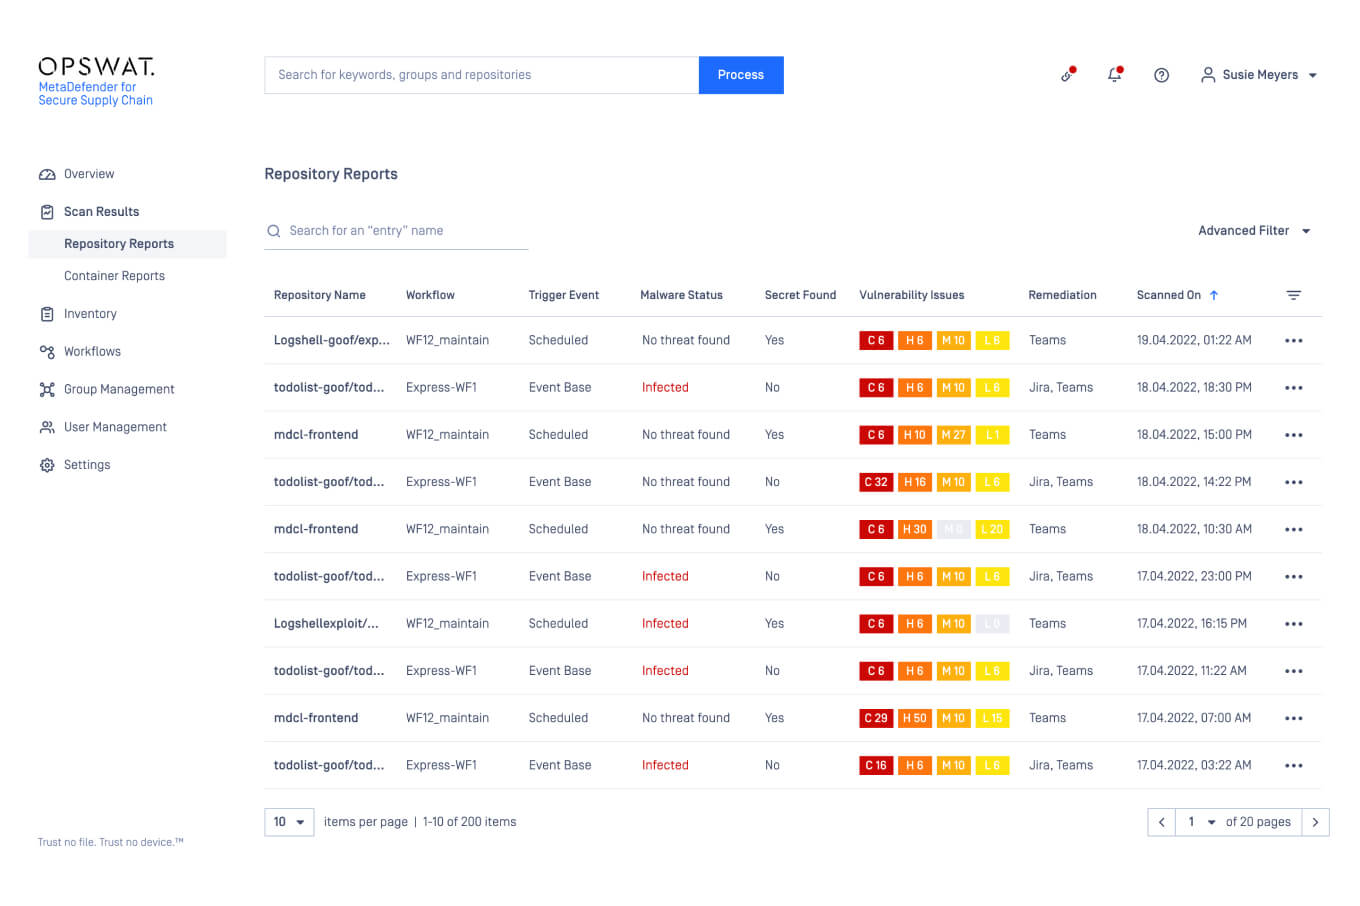Screen dimensions: 1360x906
Task: Open the Group Management icon
Action: [x=47, y=389]
